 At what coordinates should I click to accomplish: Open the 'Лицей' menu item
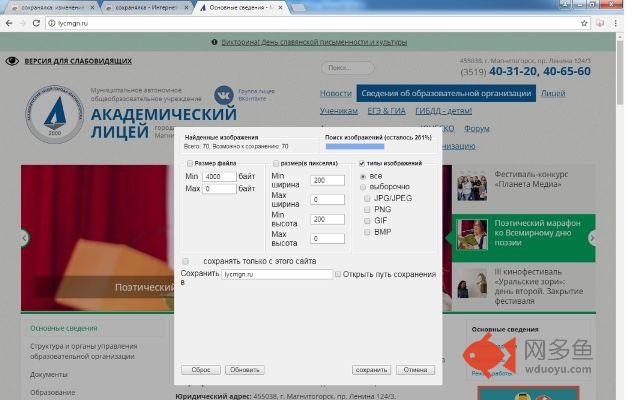553,93
